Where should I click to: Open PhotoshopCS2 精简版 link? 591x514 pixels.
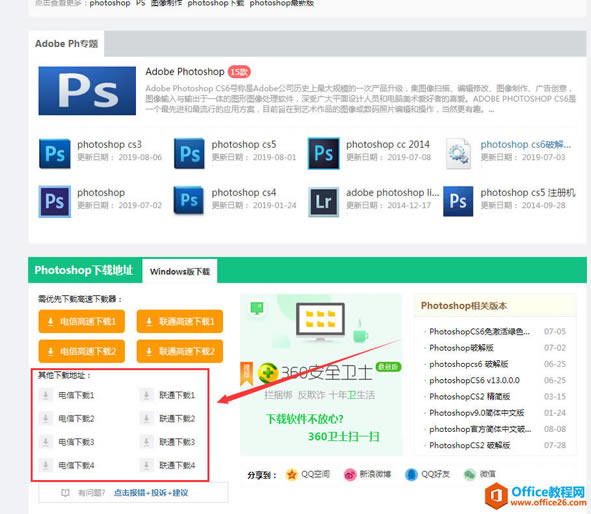tap(470, 396)
